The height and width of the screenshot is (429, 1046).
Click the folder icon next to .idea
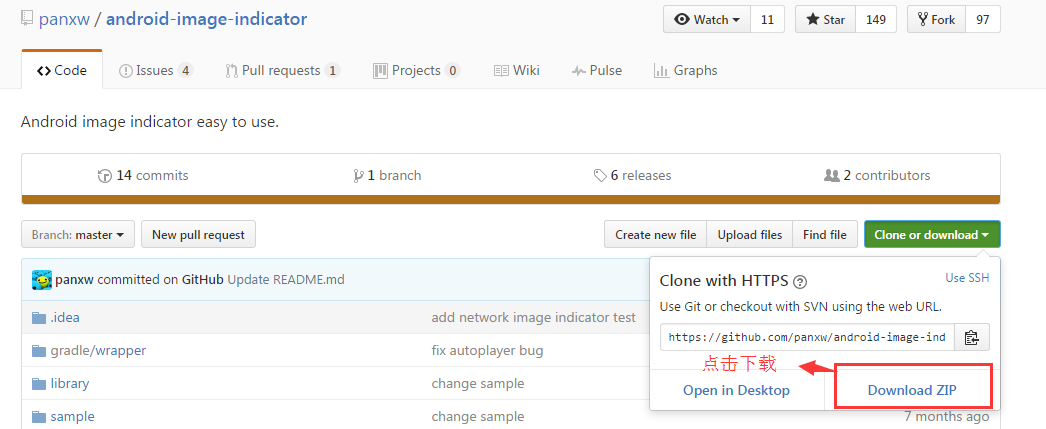39,318
